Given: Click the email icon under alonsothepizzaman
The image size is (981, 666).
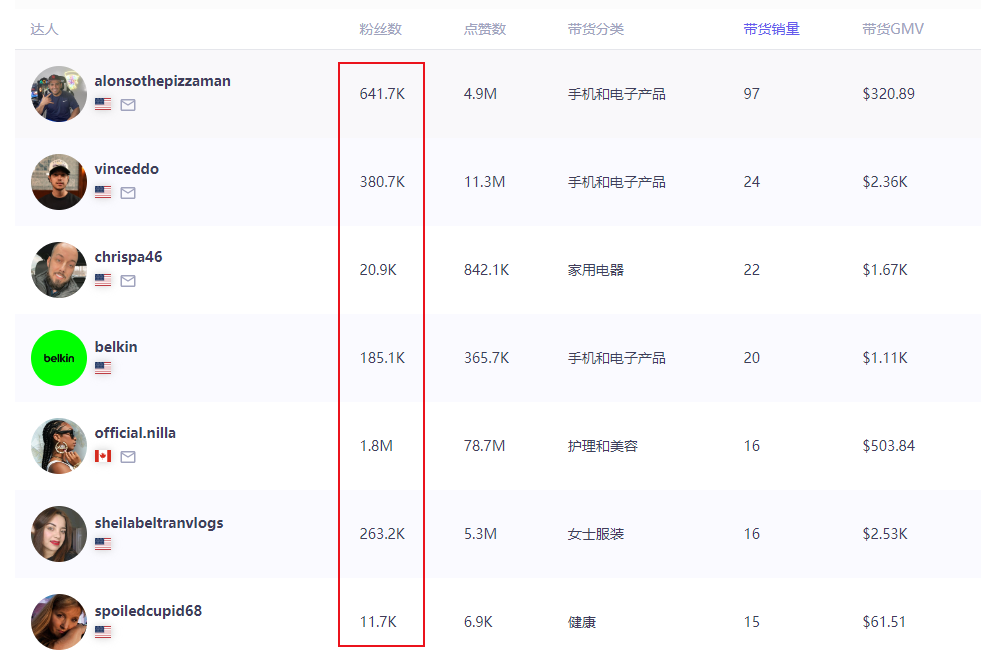Looking at the screenshot, I should click(128, 105).
